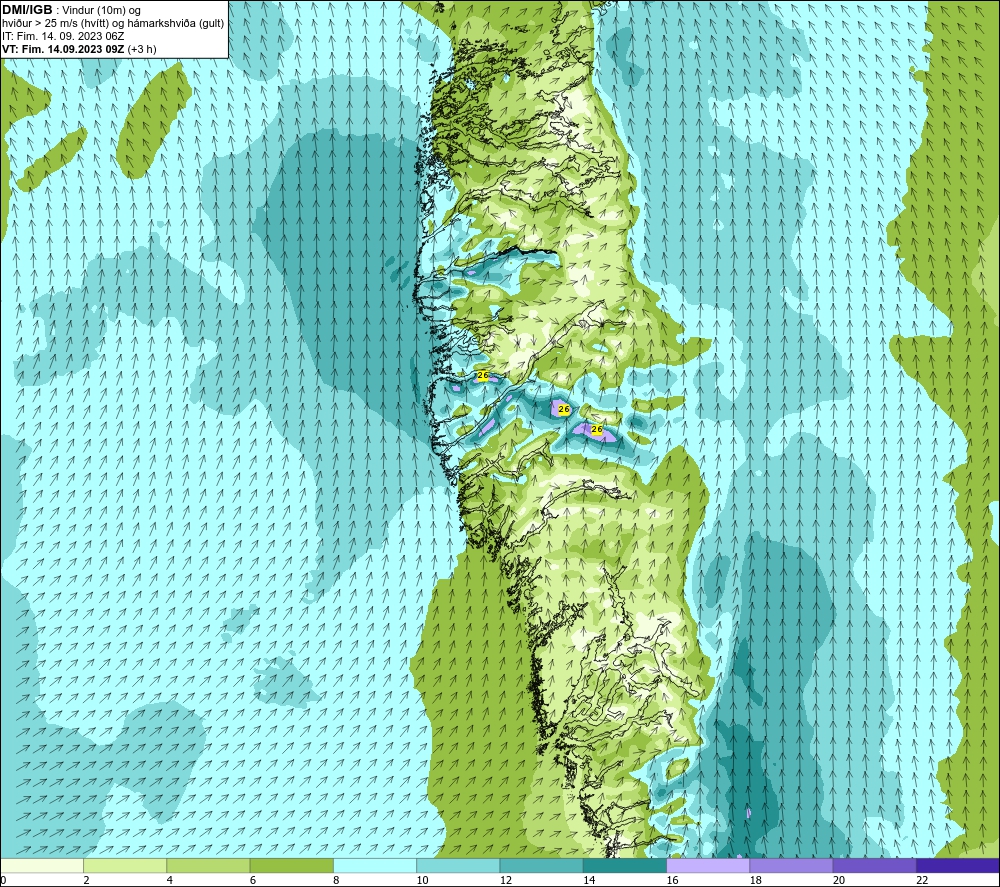Image resolution: width=1000 pixels, height=887 pixels.
Task: Click the legend scale label "2"
Action: 86,881
